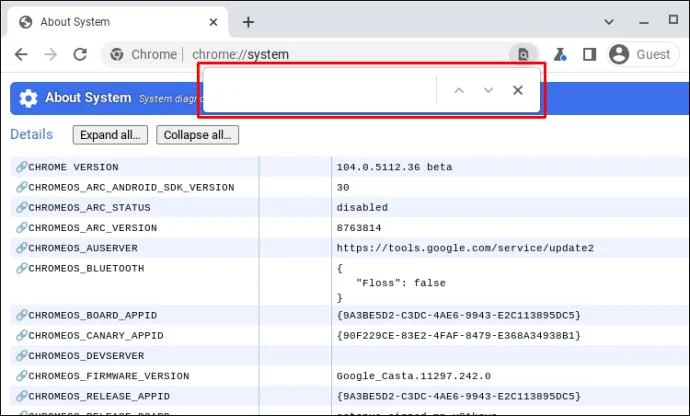Viewport: 690px width, 416px height.
Task: Open a new browser tab
Action: point(249,22)
